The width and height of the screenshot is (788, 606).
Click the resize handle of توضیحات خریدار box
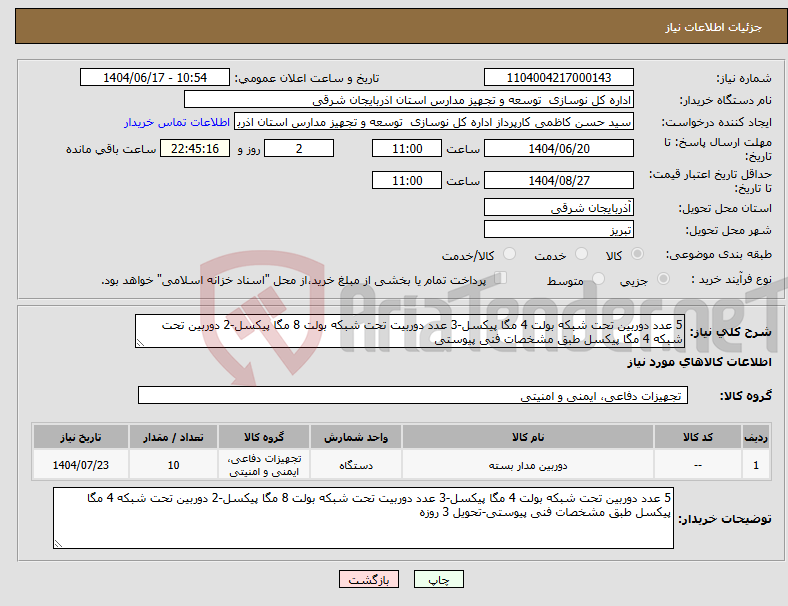tap(58, 543)
